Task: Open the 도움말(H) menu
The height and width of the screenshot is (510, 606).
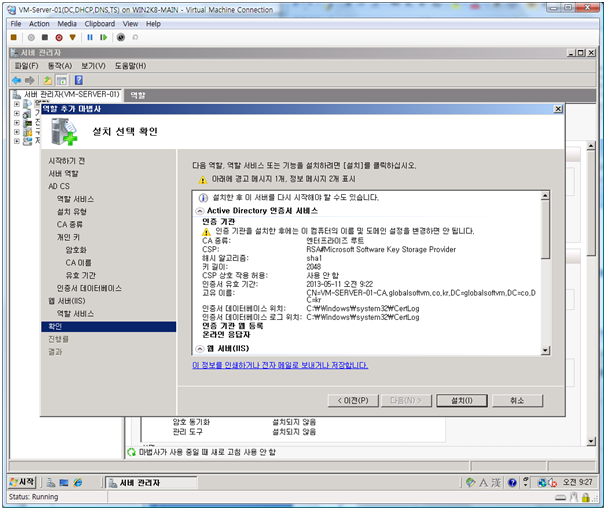Action: click(130, 66)
